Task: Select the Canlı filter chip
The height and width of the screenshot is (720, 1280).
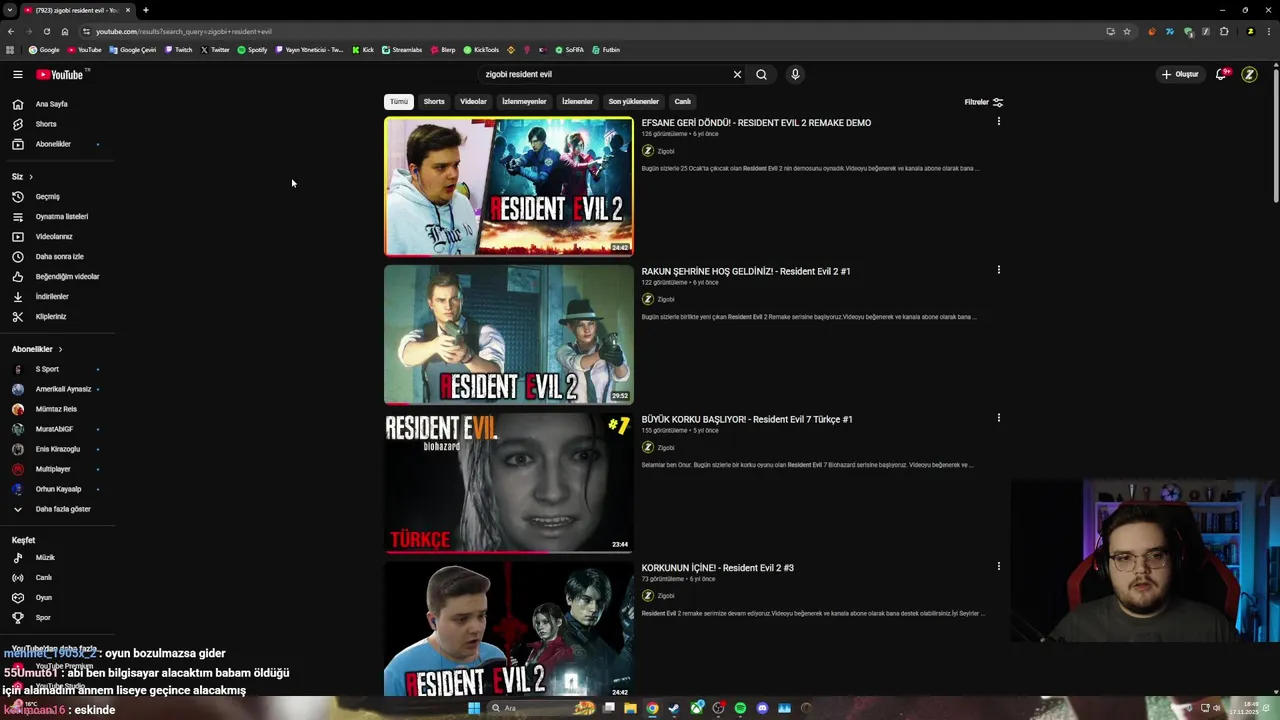Action: (682, 101)
